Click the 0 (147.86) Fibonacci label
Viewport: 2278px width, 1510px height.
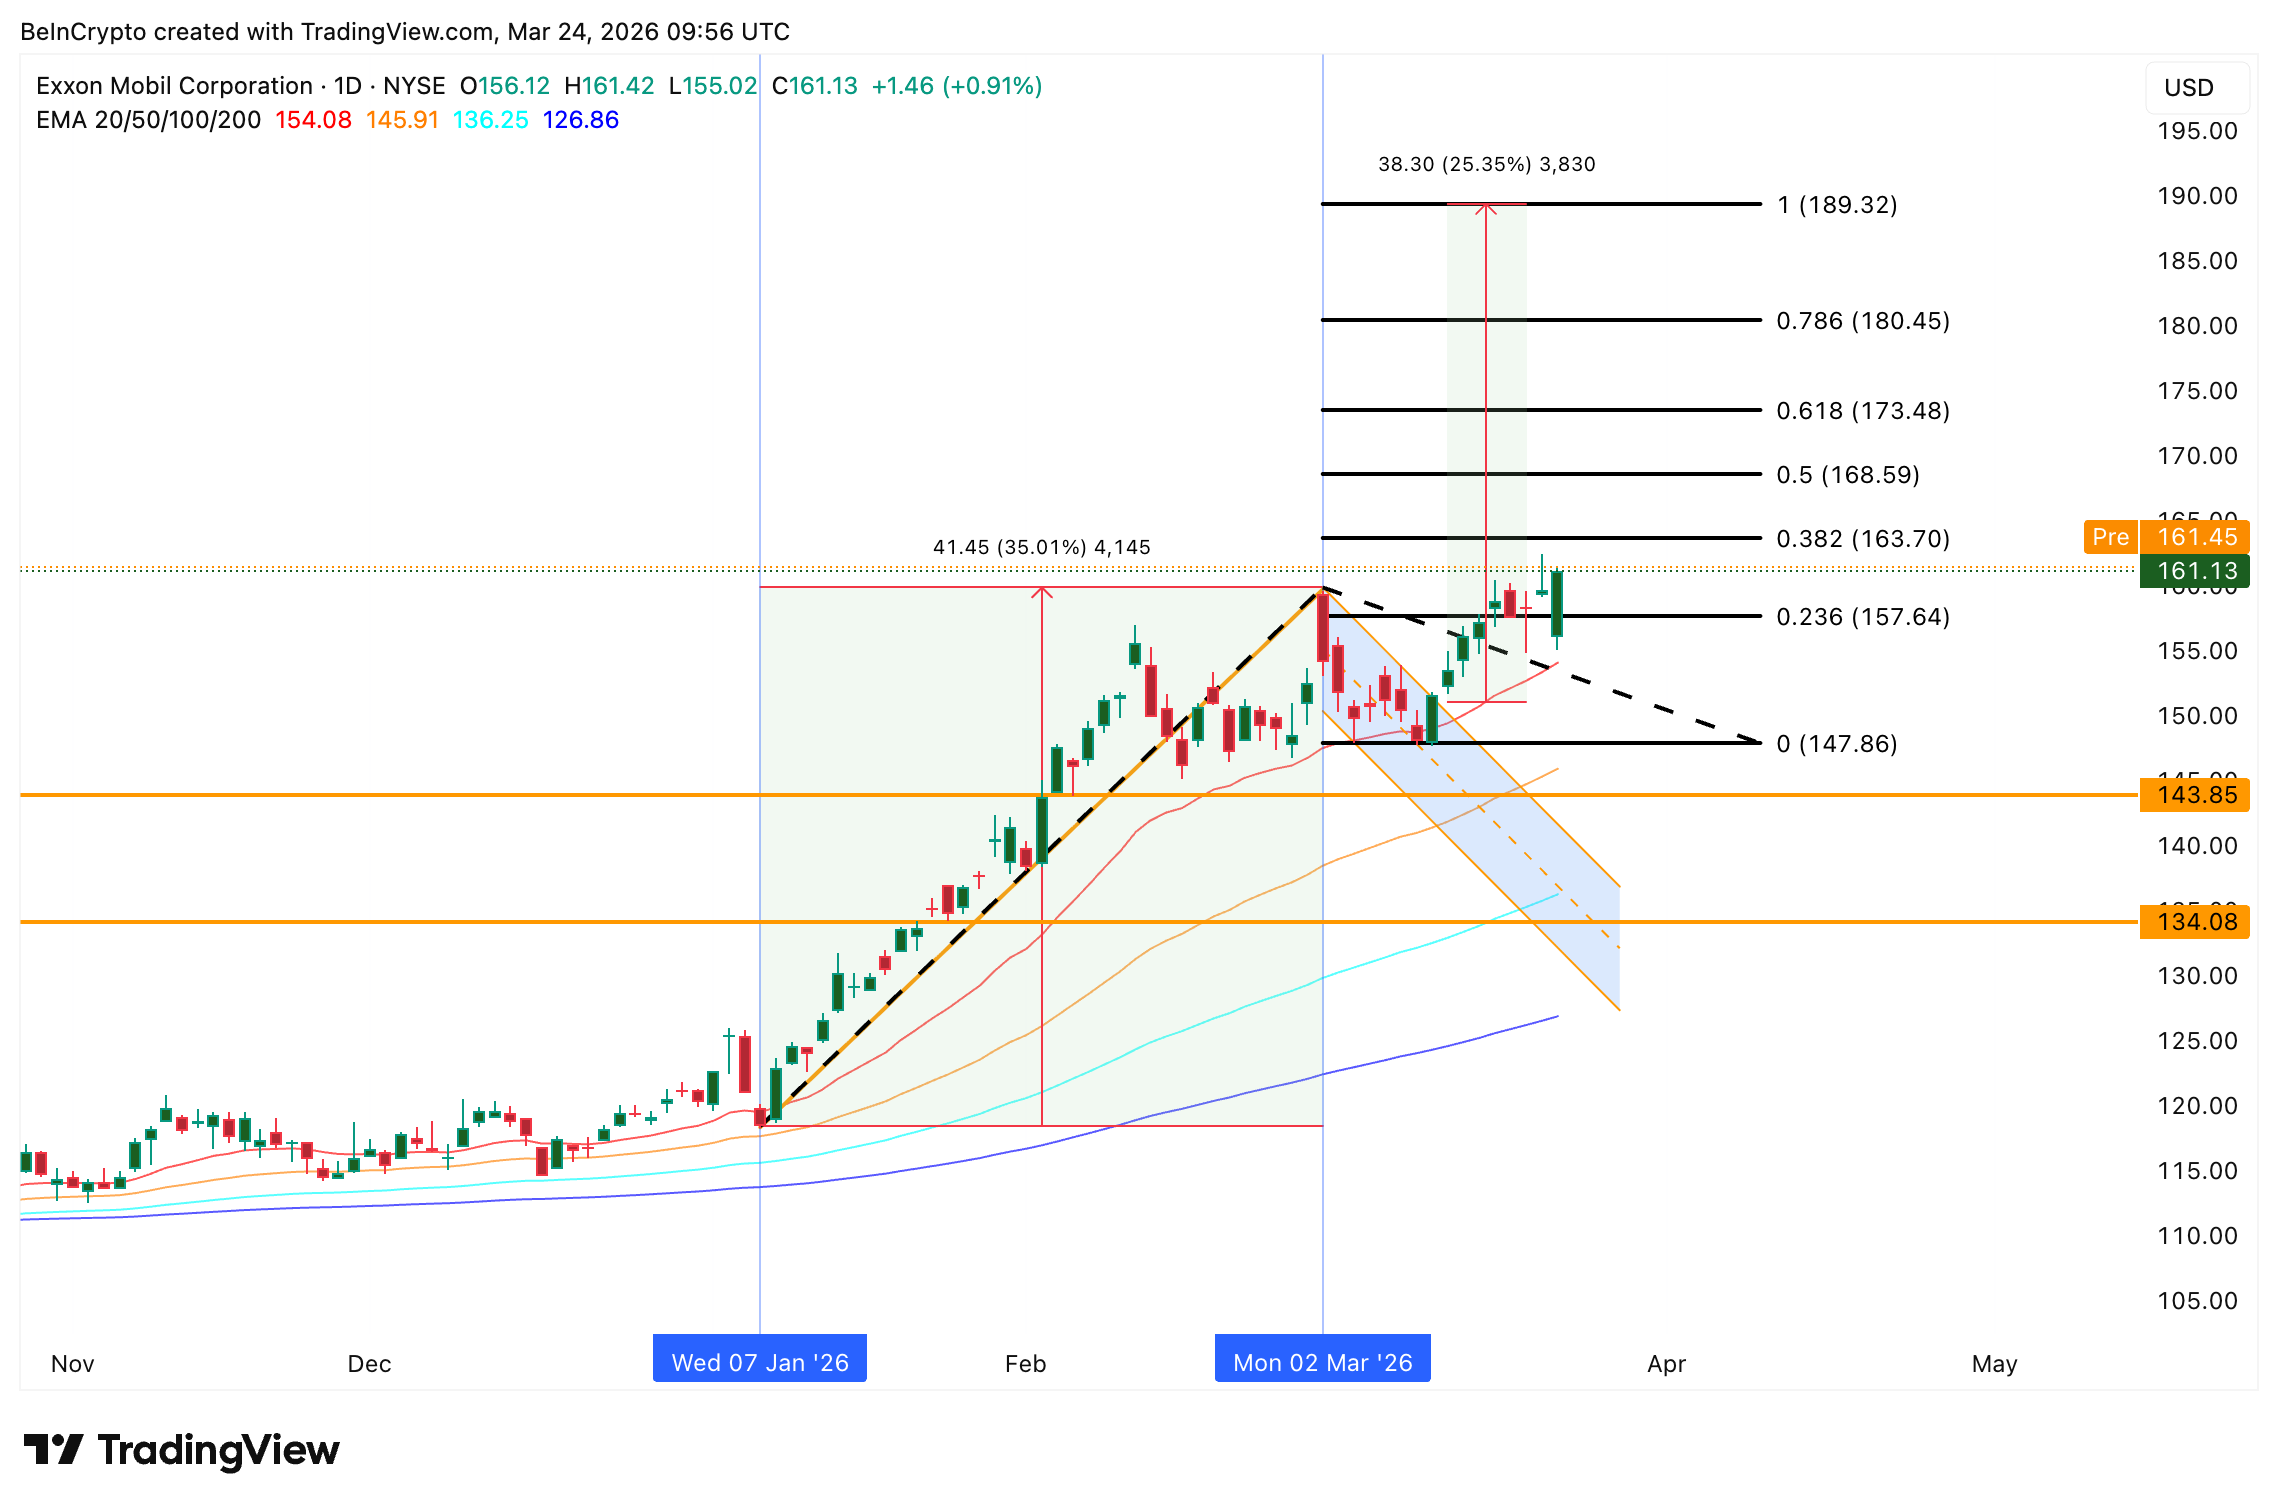1836,744
